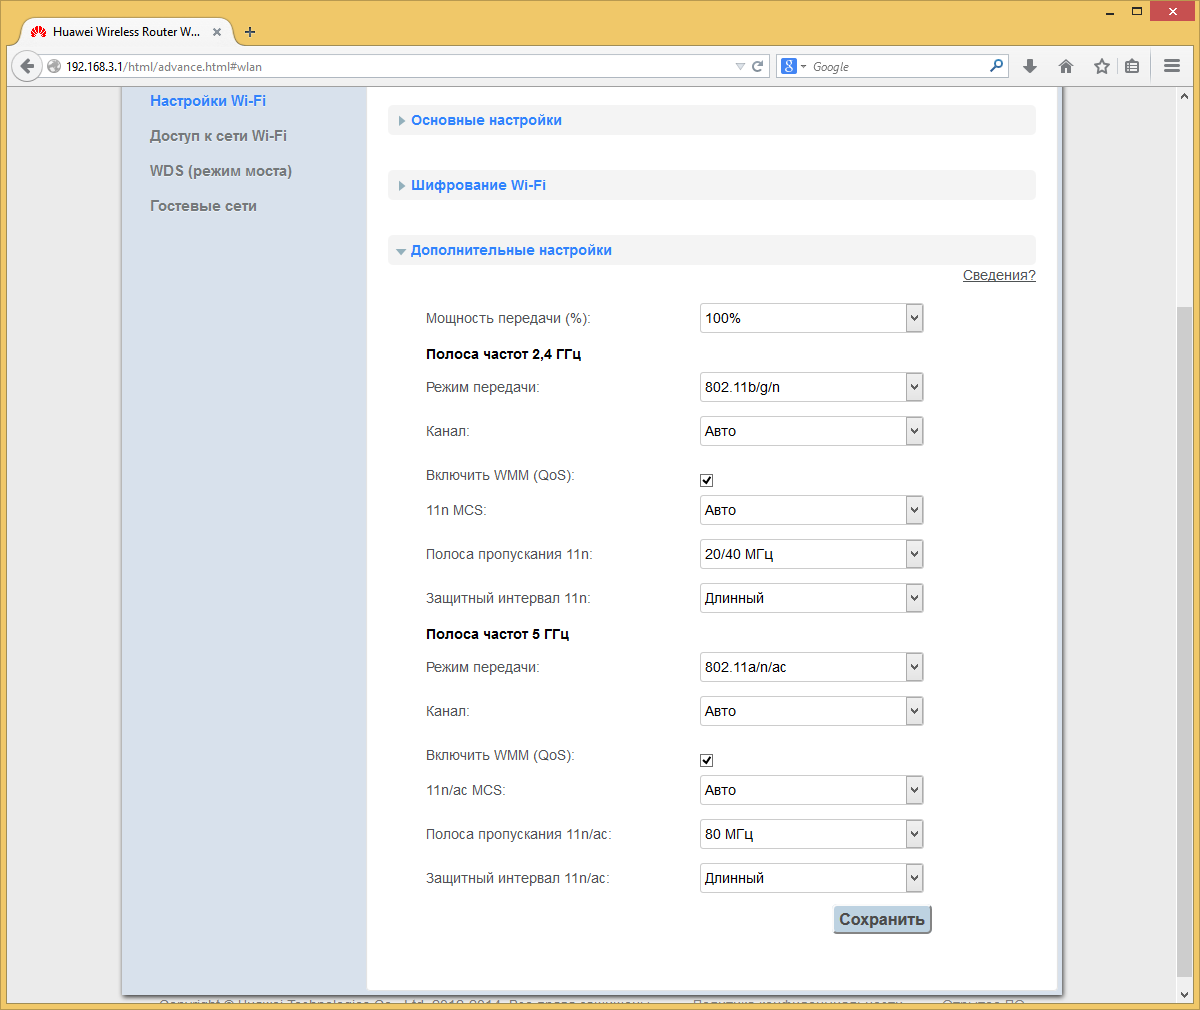Screen dimensions: 1200x1010
Task: Click the scrollbar down arrow
Action: pyautogui.click(x=1184, y=994)
